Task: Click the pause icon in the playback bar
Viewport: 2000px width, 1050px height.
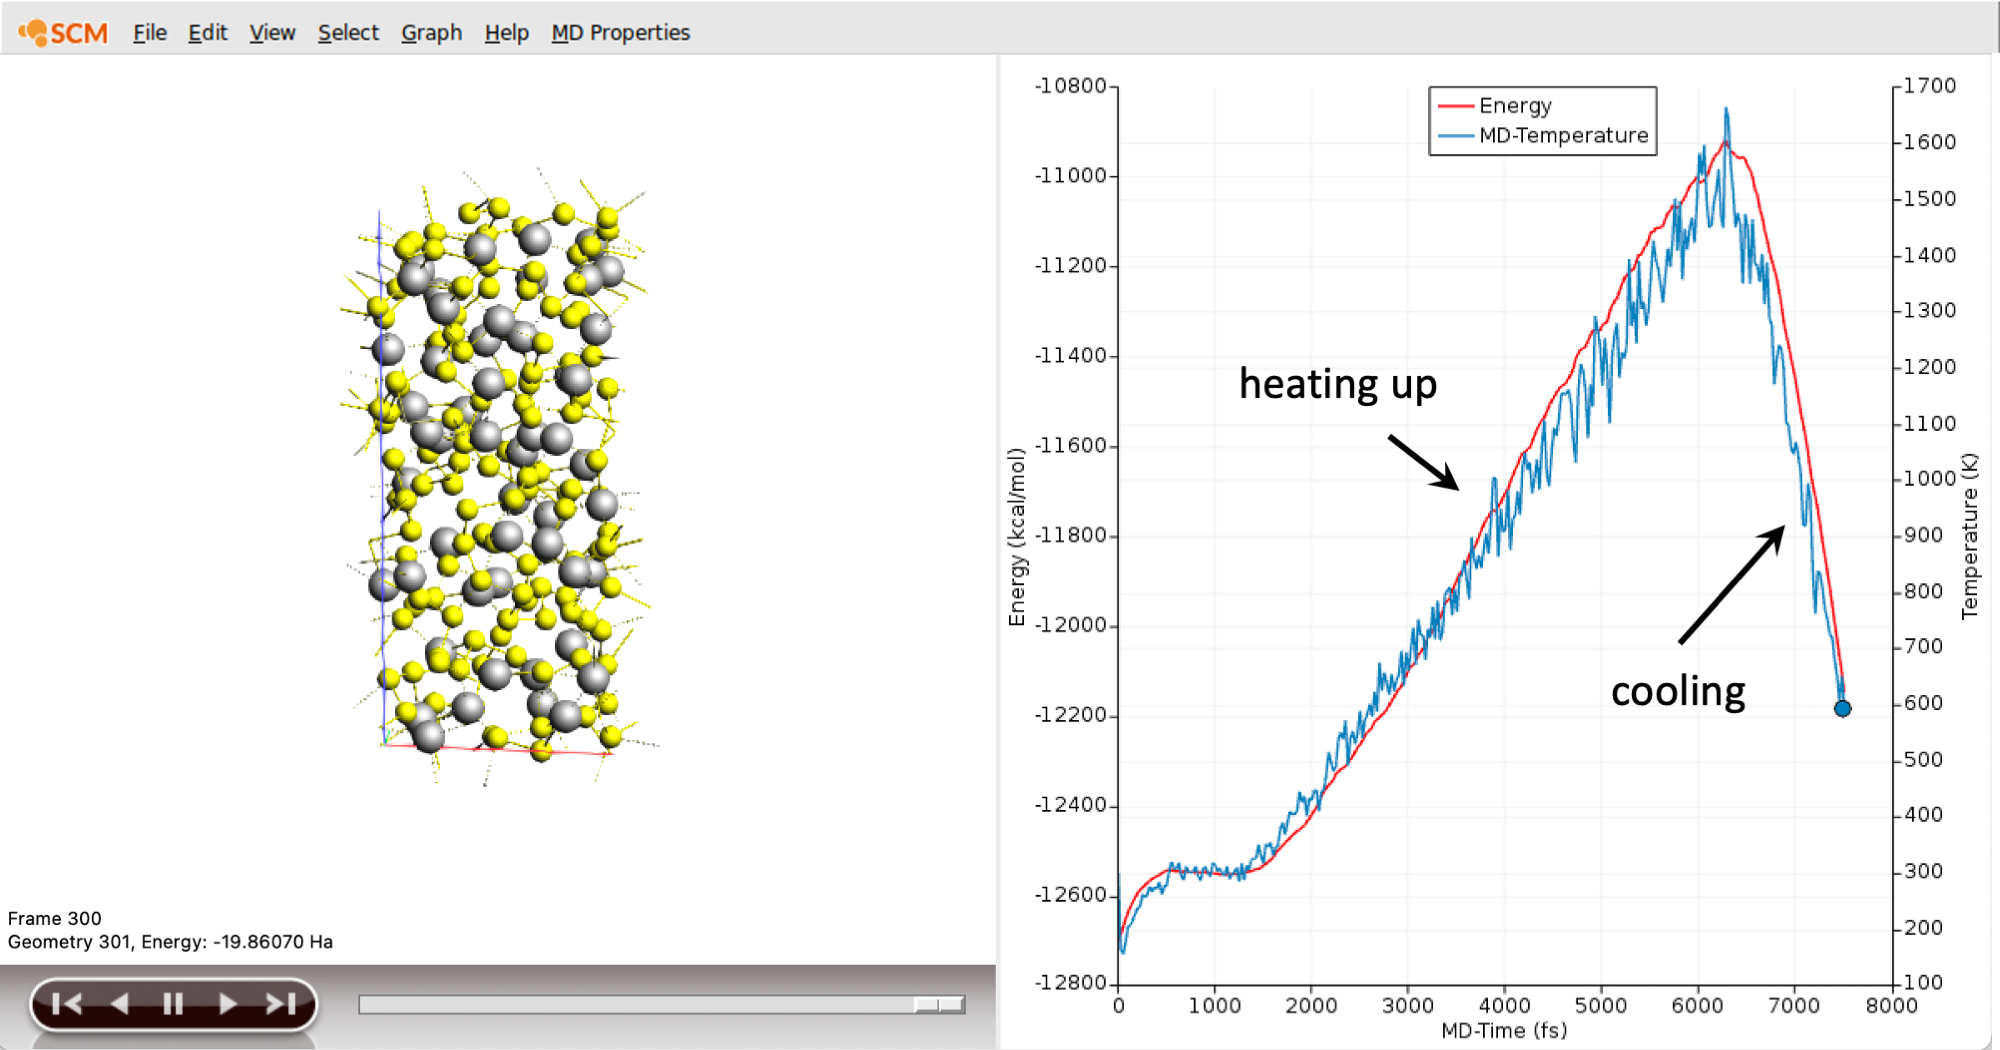Action: click(x=172, y=1001)
